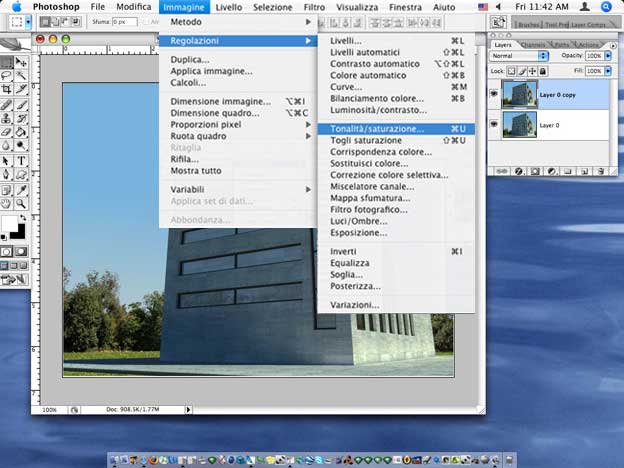Screen dimensions: 624x468
Task: Select the Magic Wand tool
Action: [21, 75]
